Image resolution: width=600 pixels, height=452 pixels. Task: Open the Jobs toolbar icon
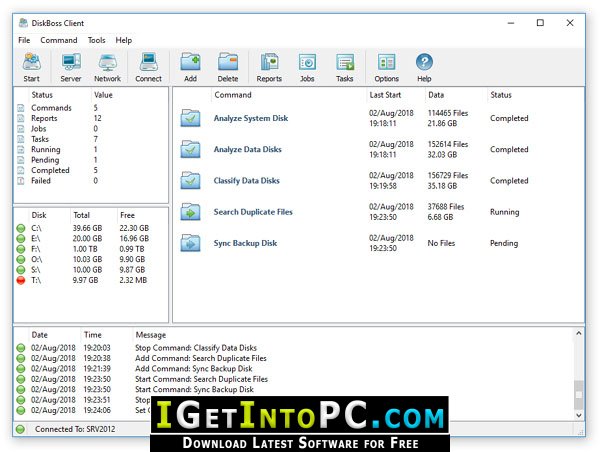[307, 62]
